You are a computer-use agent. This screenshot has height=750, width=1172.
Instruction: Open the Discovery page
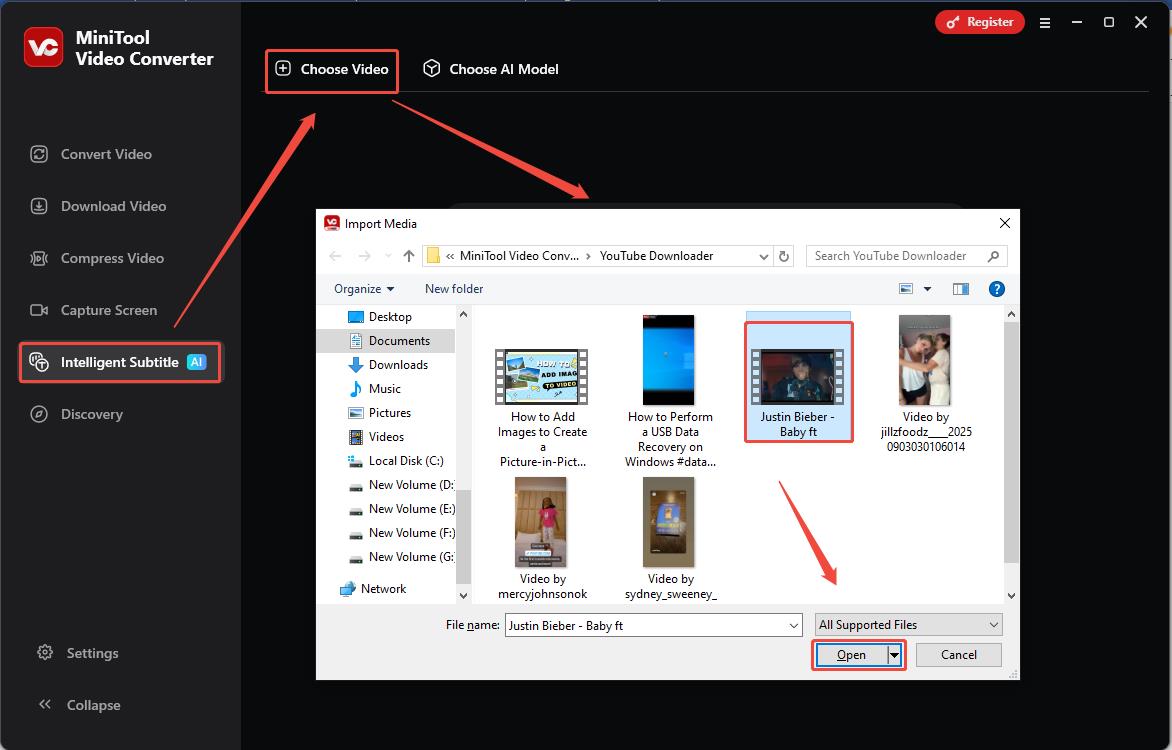coord(91,414)
